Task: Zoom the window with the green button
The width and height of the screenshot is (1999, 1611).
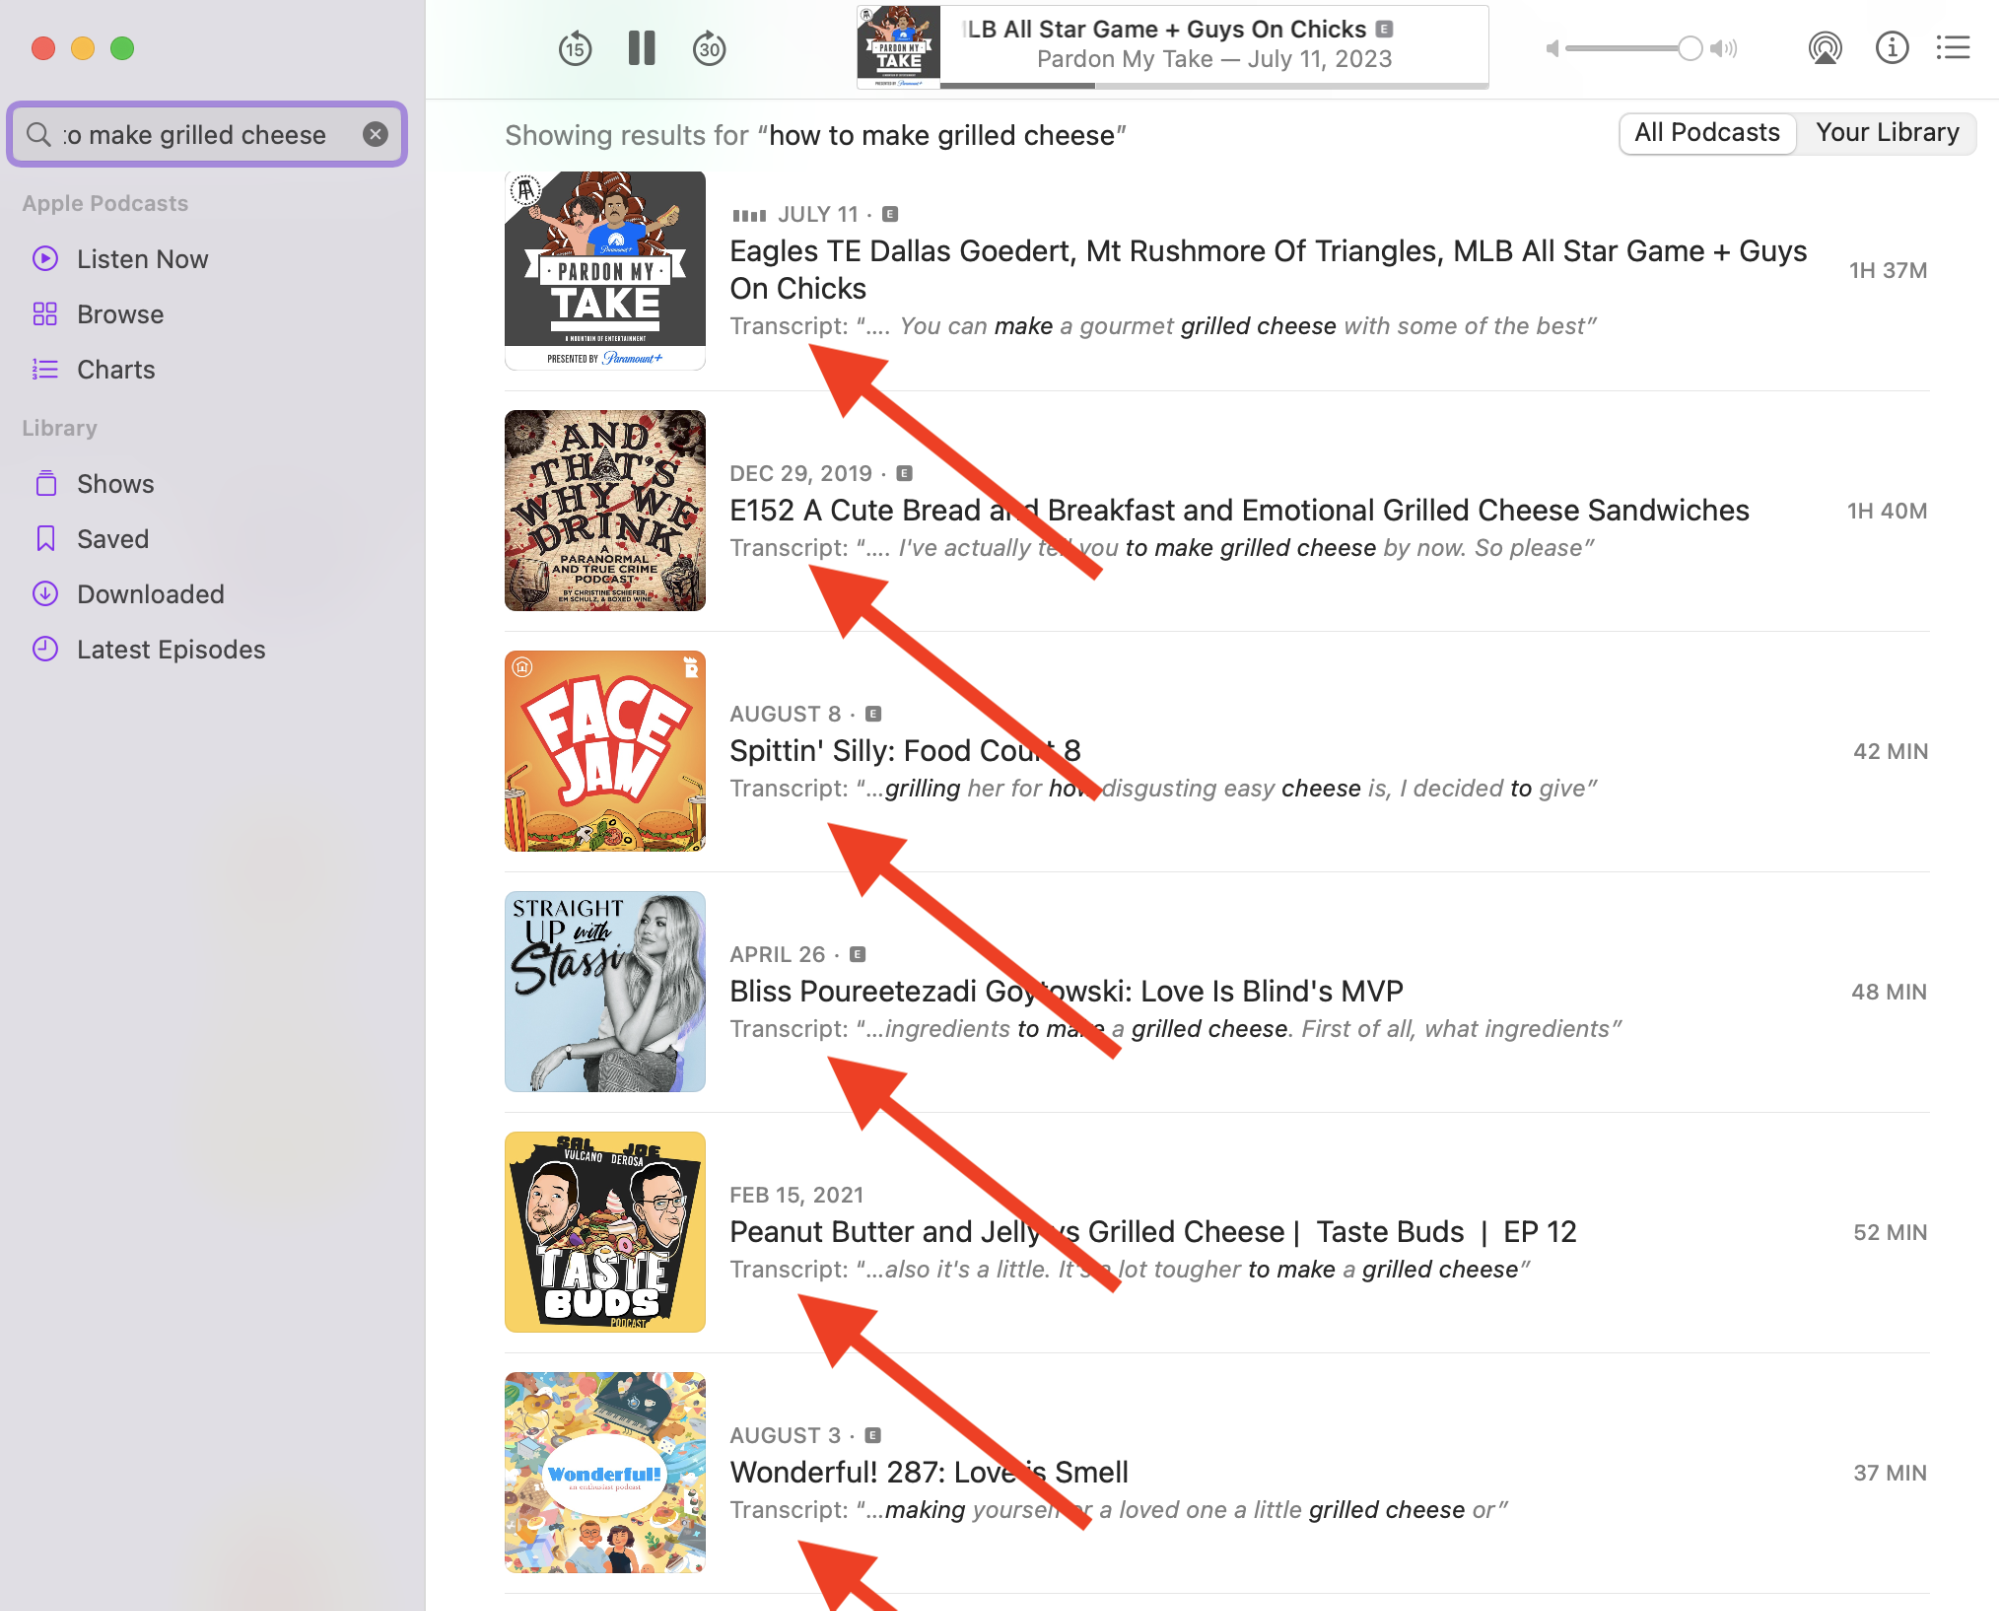Action: pos(122,48)
